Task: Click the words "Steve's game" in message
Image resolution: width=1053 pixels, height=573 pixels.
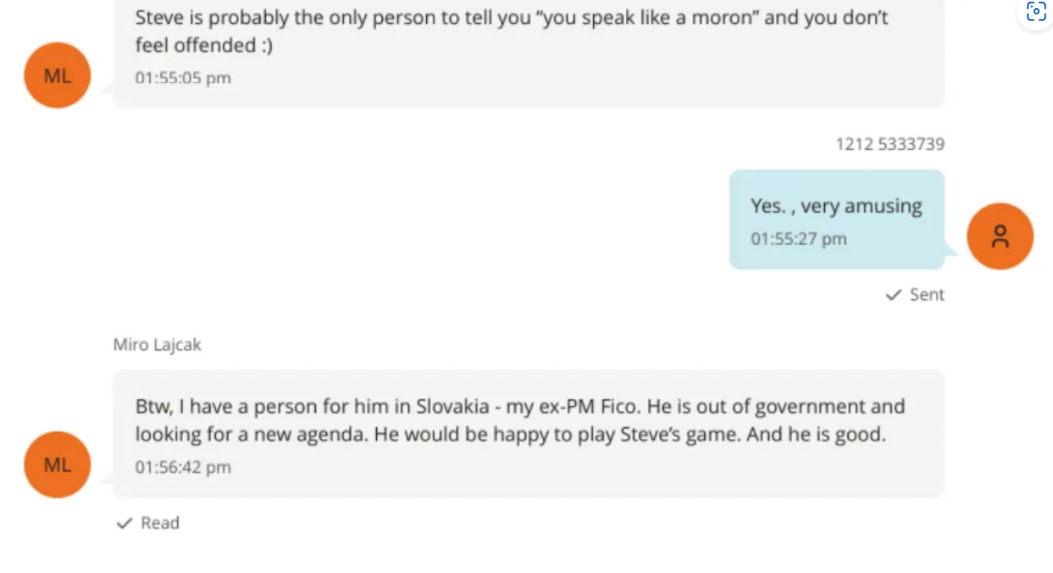Action: 599,436
